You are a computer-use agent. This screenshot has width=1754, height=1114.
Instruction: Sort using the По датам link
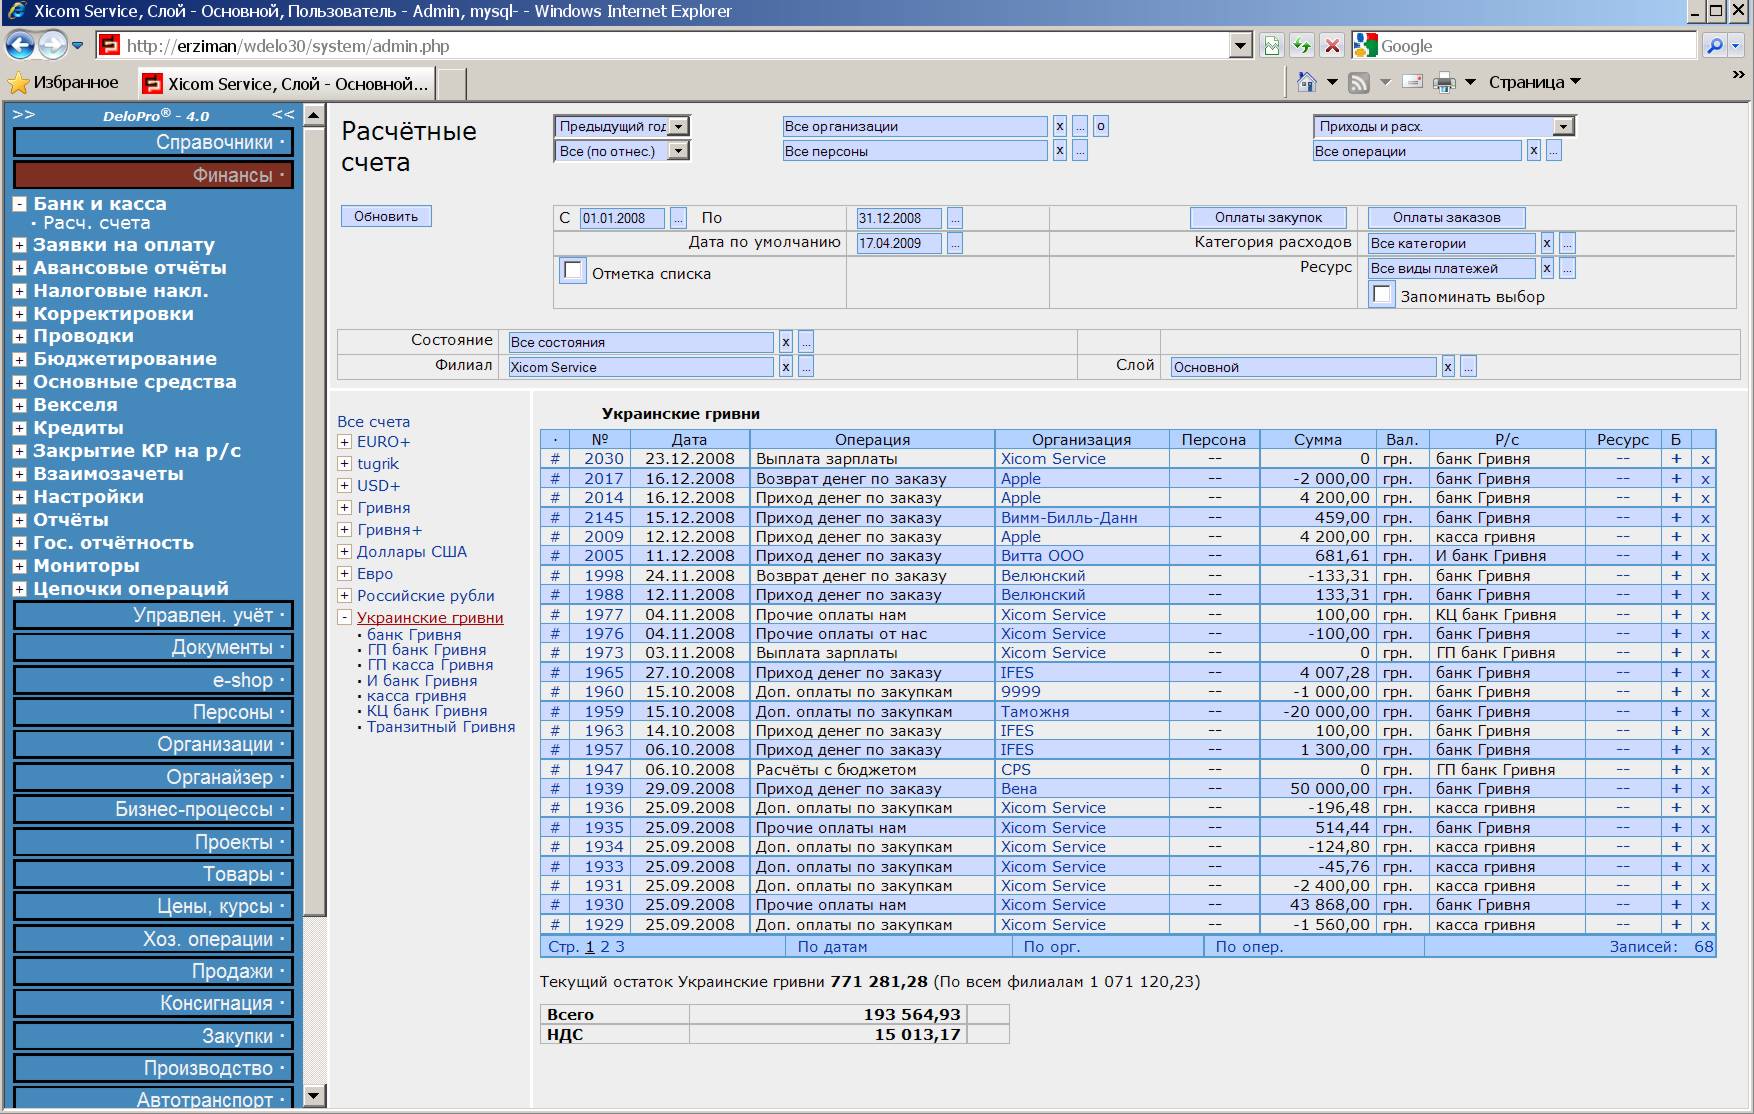pos(832,947)
